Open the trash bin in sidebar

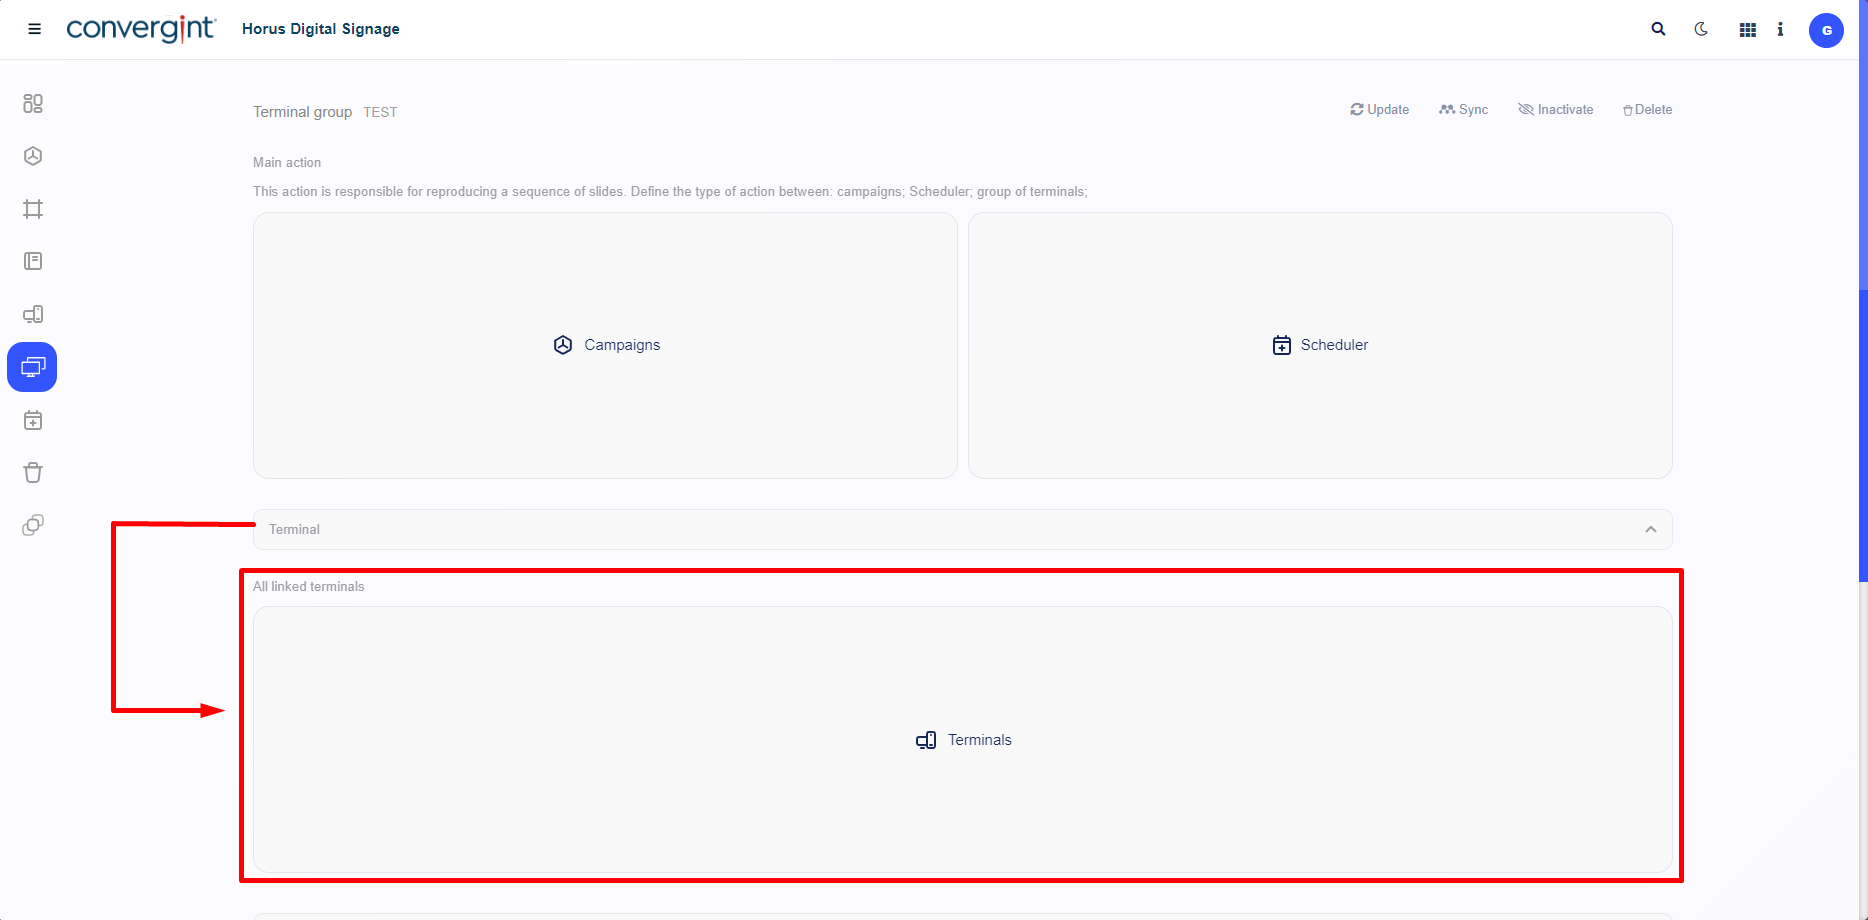pos(33,473)
